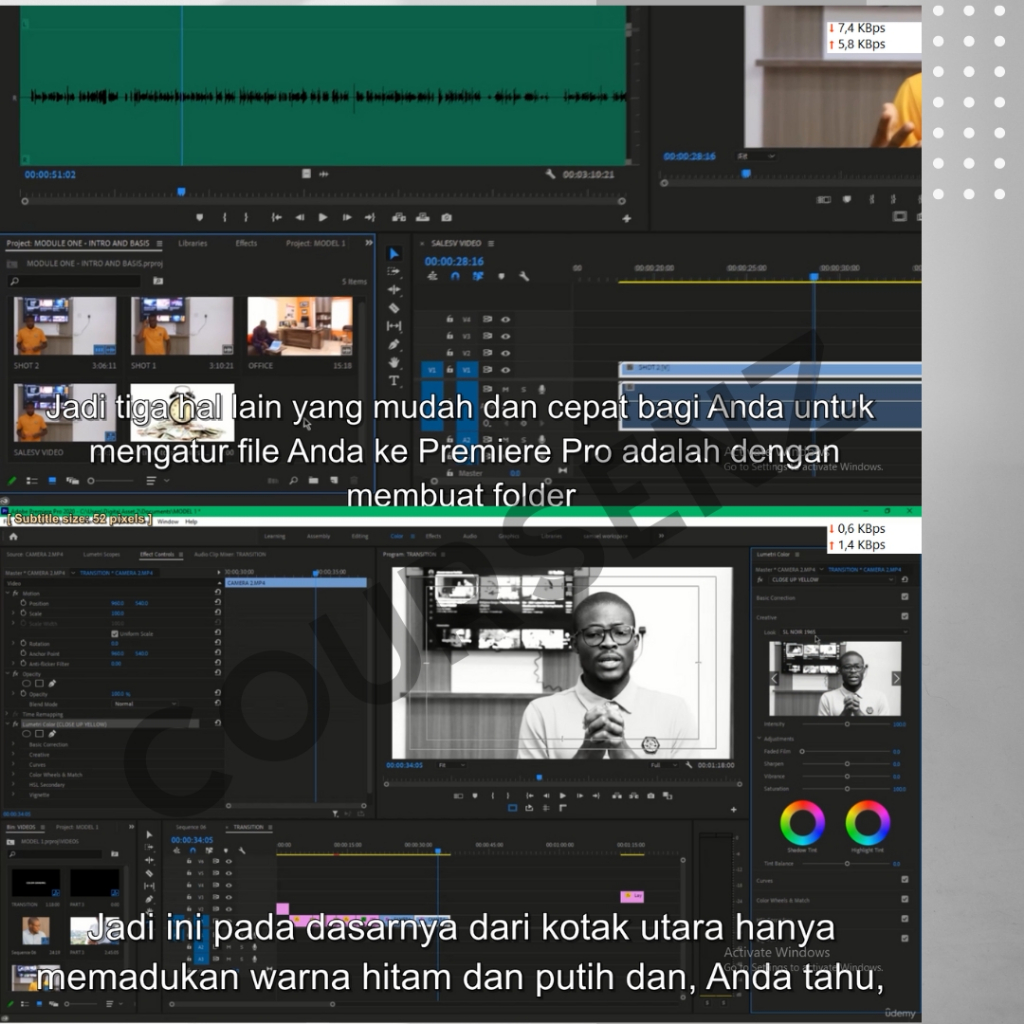This screenshot has height=1024, width=1024.
Task: Click the export frame camera icon in Program monitor
Action: [651, 796]
